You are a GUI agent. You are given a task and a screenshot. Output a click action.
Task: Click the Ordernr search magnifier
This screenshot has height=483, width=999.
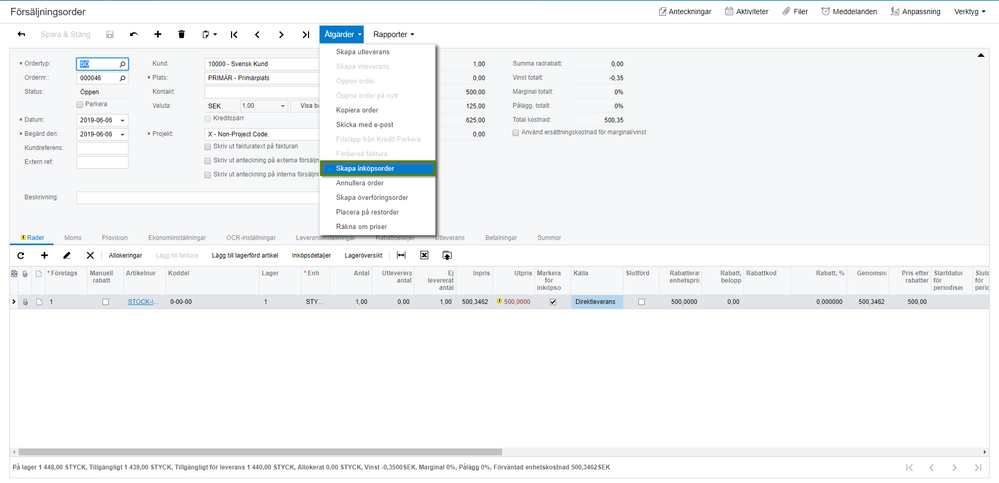click(x=122, y=78)
